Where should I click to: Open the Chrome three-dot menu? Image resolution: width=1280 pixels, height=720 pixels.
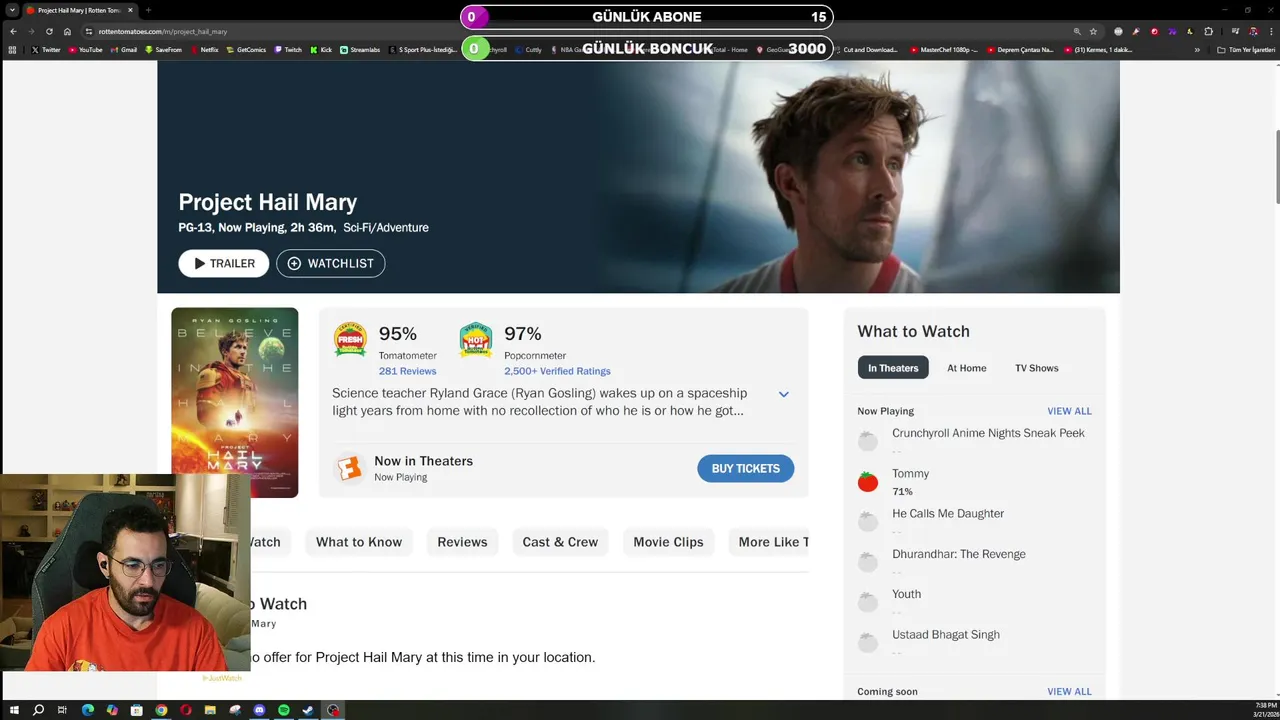(1270, 31)
